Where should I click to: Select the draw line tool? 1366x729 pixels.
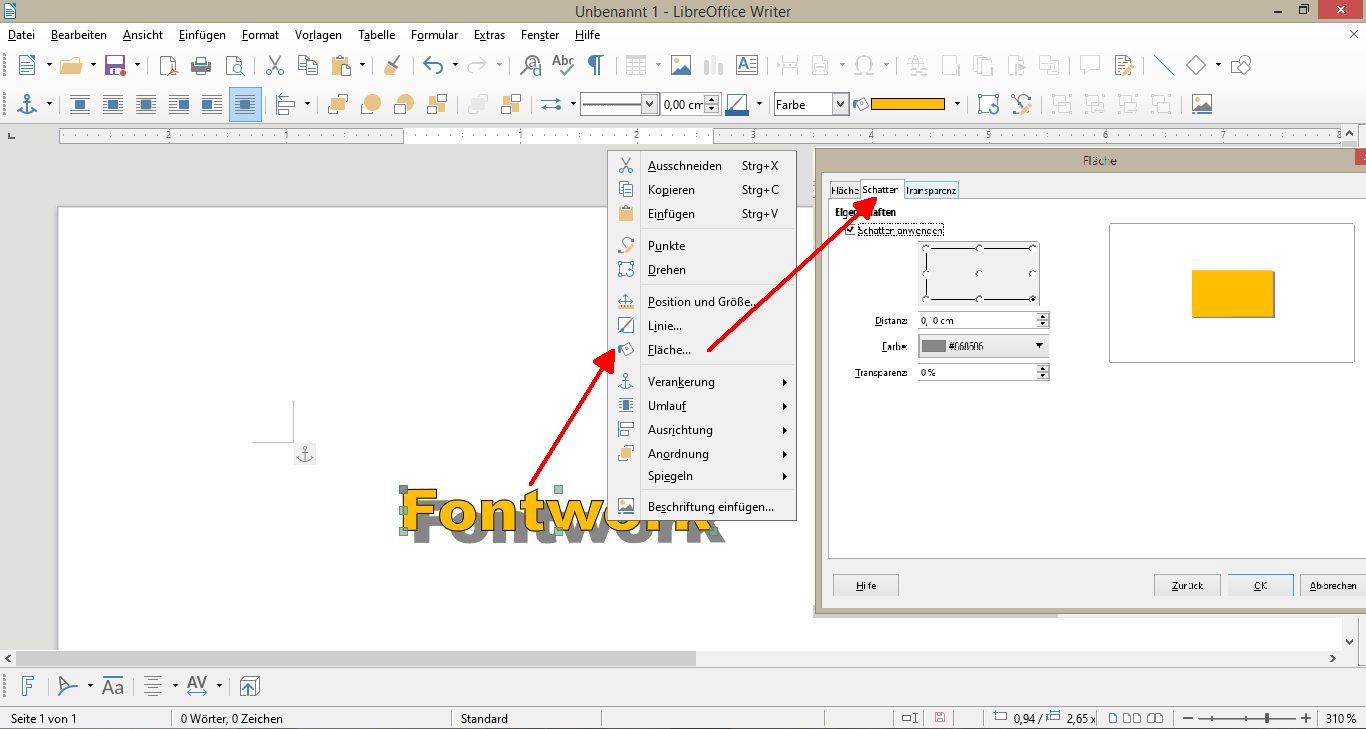(1164, 66)
